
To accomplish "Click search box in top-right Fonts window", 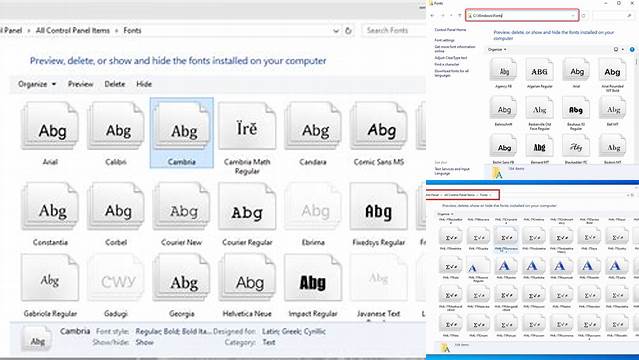I will pos(614,15).
